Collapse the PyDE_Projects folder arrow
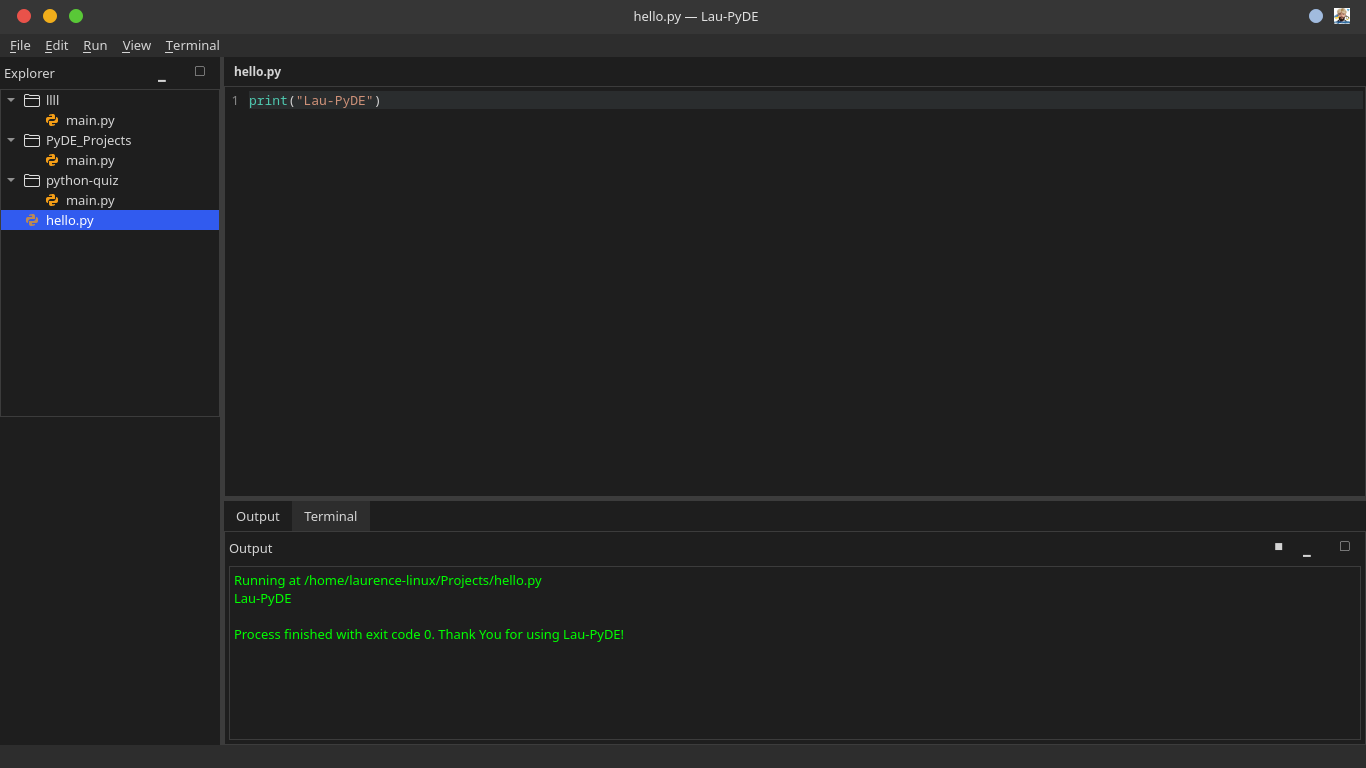Image resolution: width=1366 pixels, height=768 pixels. point(11,140)
